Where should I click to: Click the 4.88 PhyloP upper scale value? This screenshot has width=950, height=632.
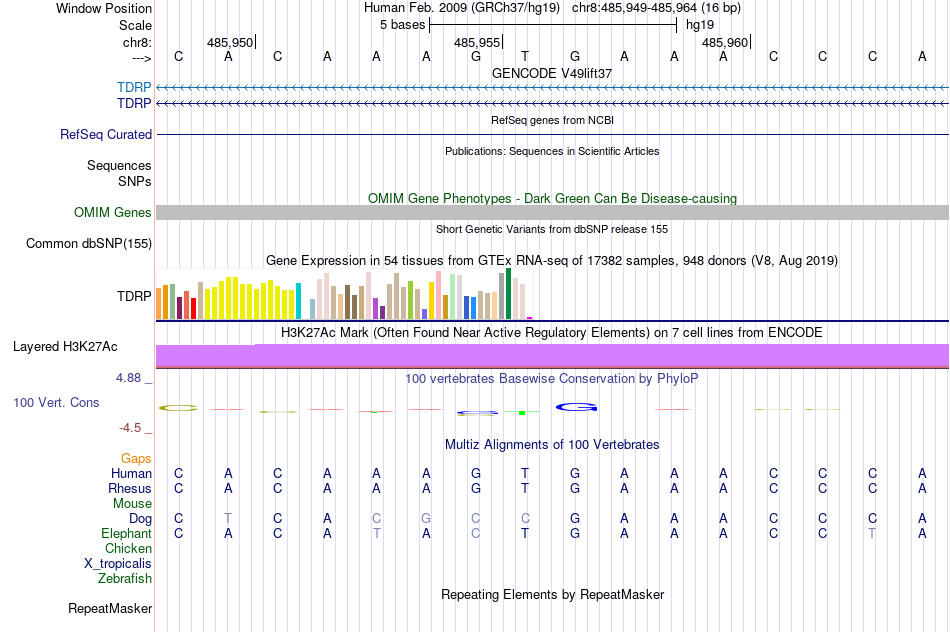[128, 378]
